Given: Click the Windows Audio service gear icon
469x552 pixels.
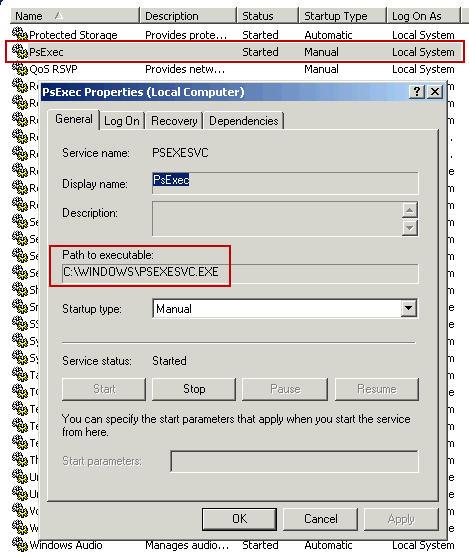Looking at the screenshot, I should pos(20,544).
